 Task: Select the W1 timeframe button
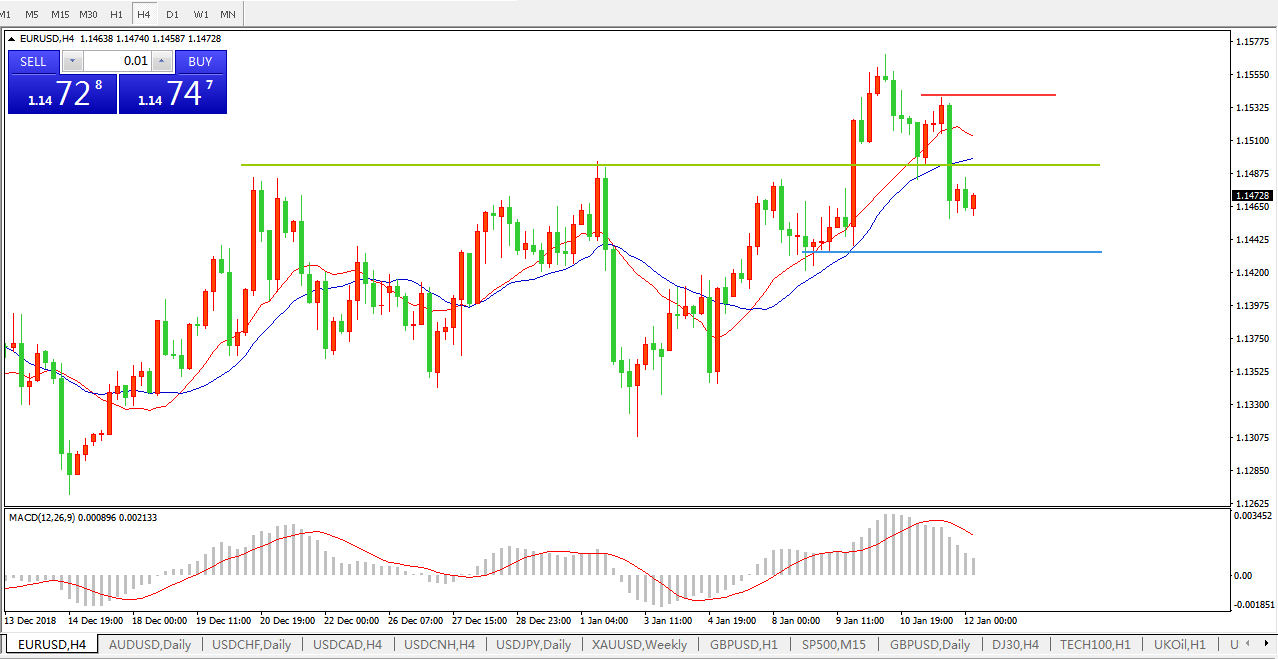click(x=201, y=14)
